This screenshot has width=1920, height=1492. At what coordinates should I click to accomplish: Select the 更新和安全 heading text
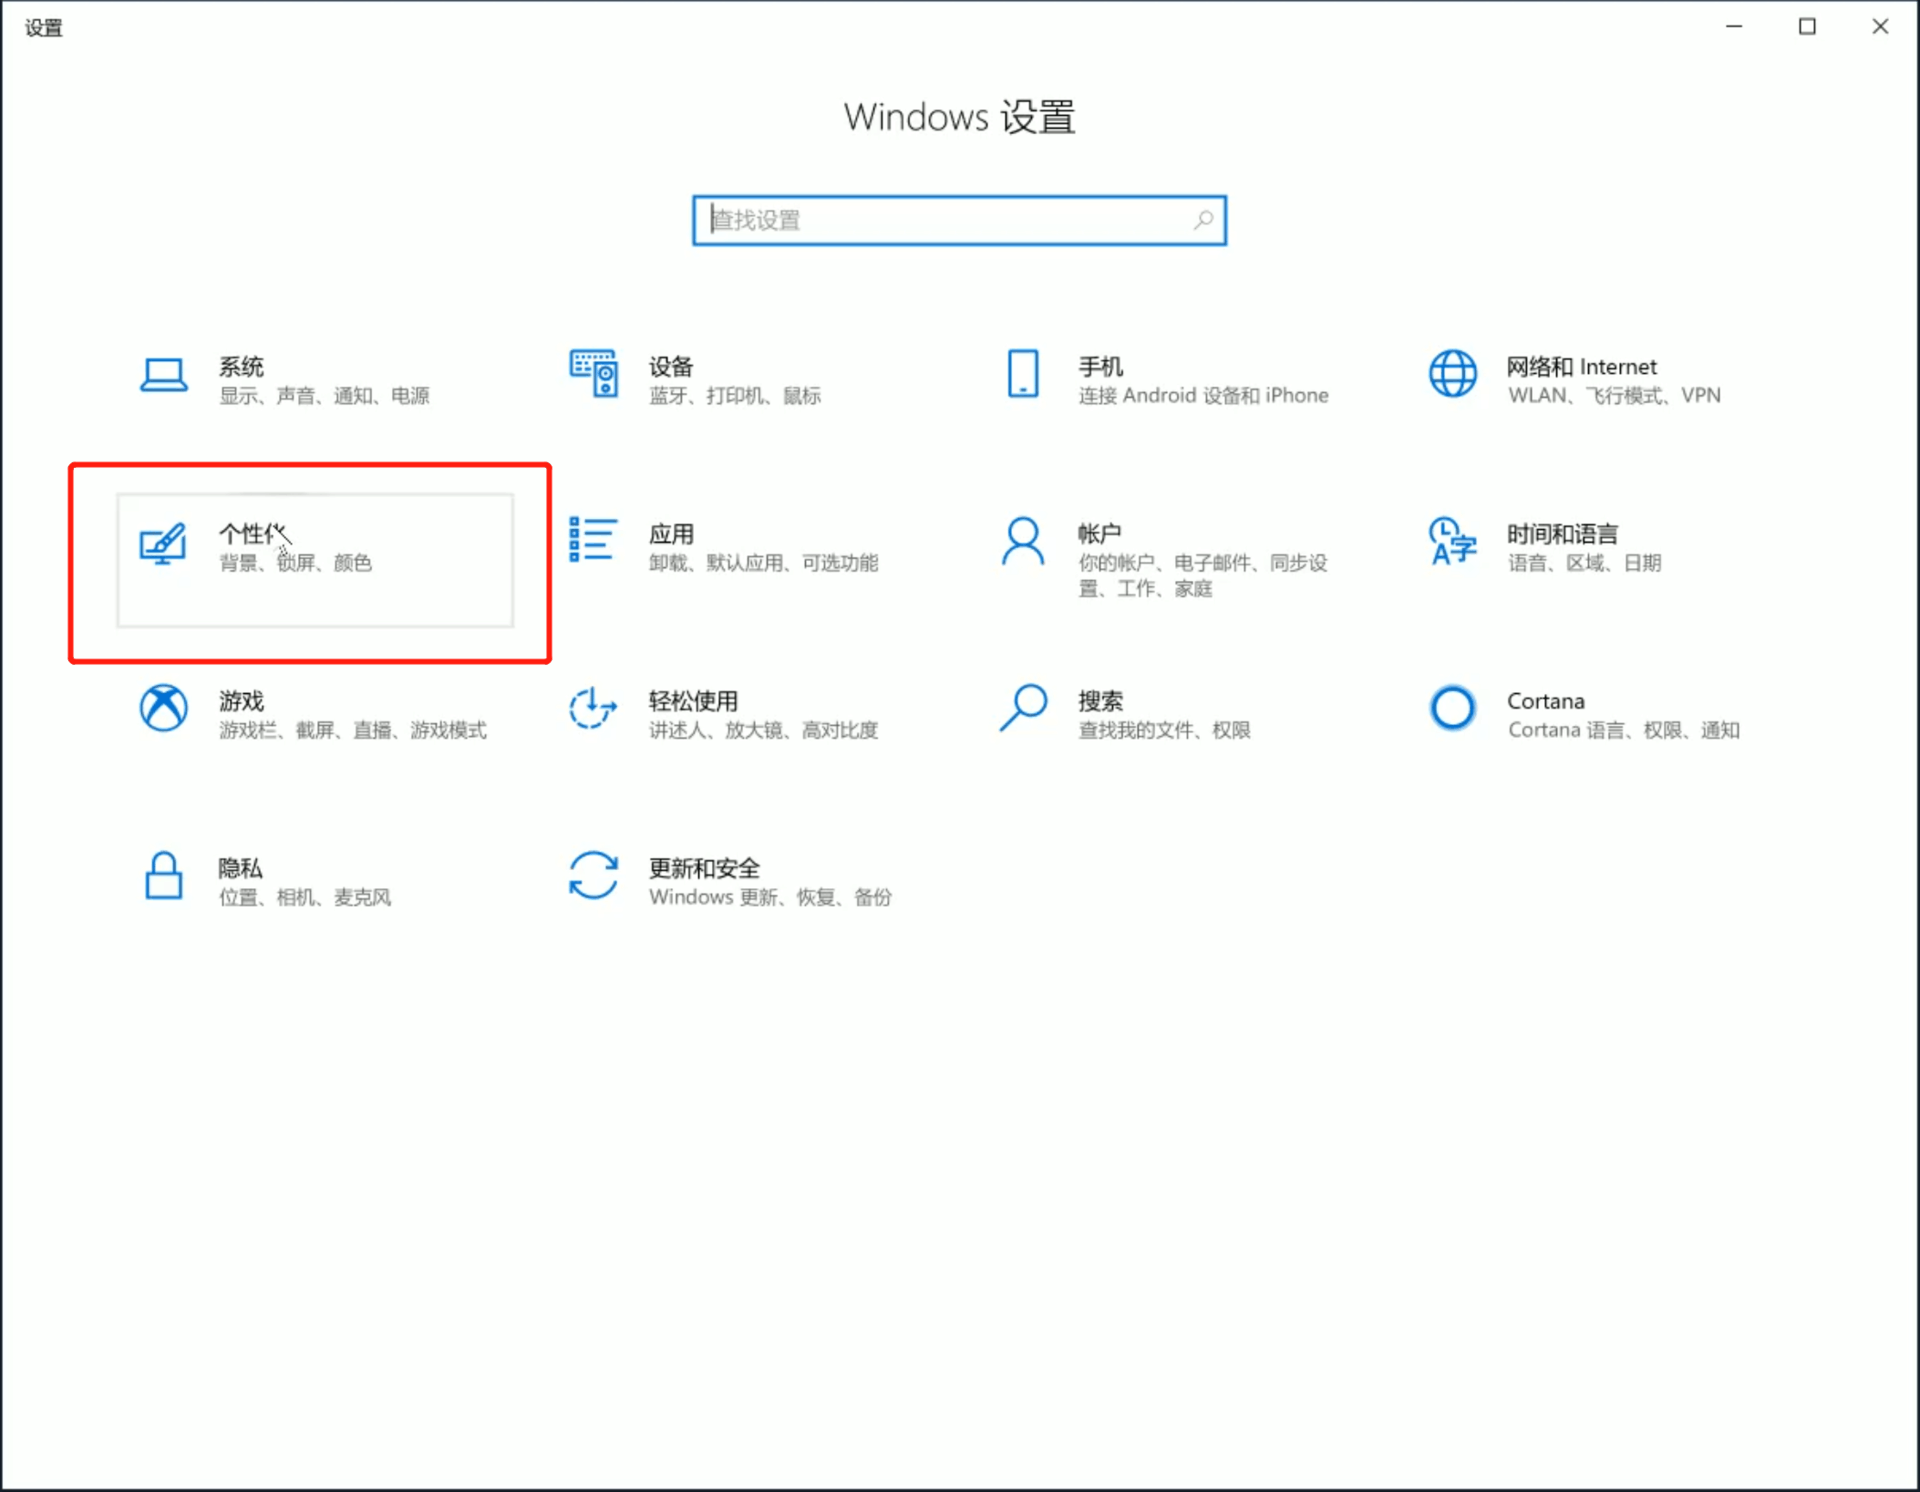point(704,868)
